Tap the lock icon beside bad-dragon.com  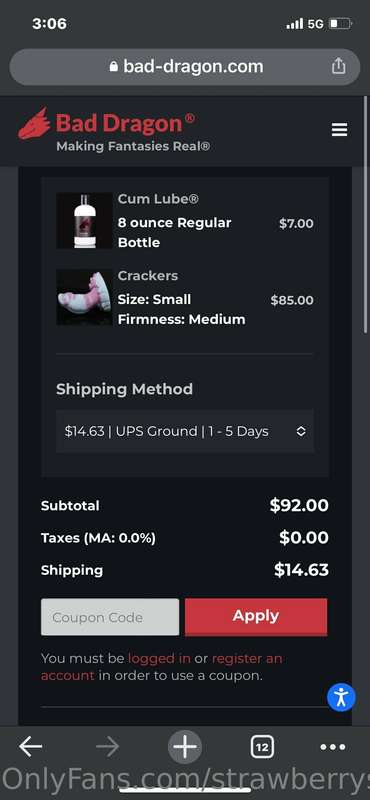click(x=114, y=66)
